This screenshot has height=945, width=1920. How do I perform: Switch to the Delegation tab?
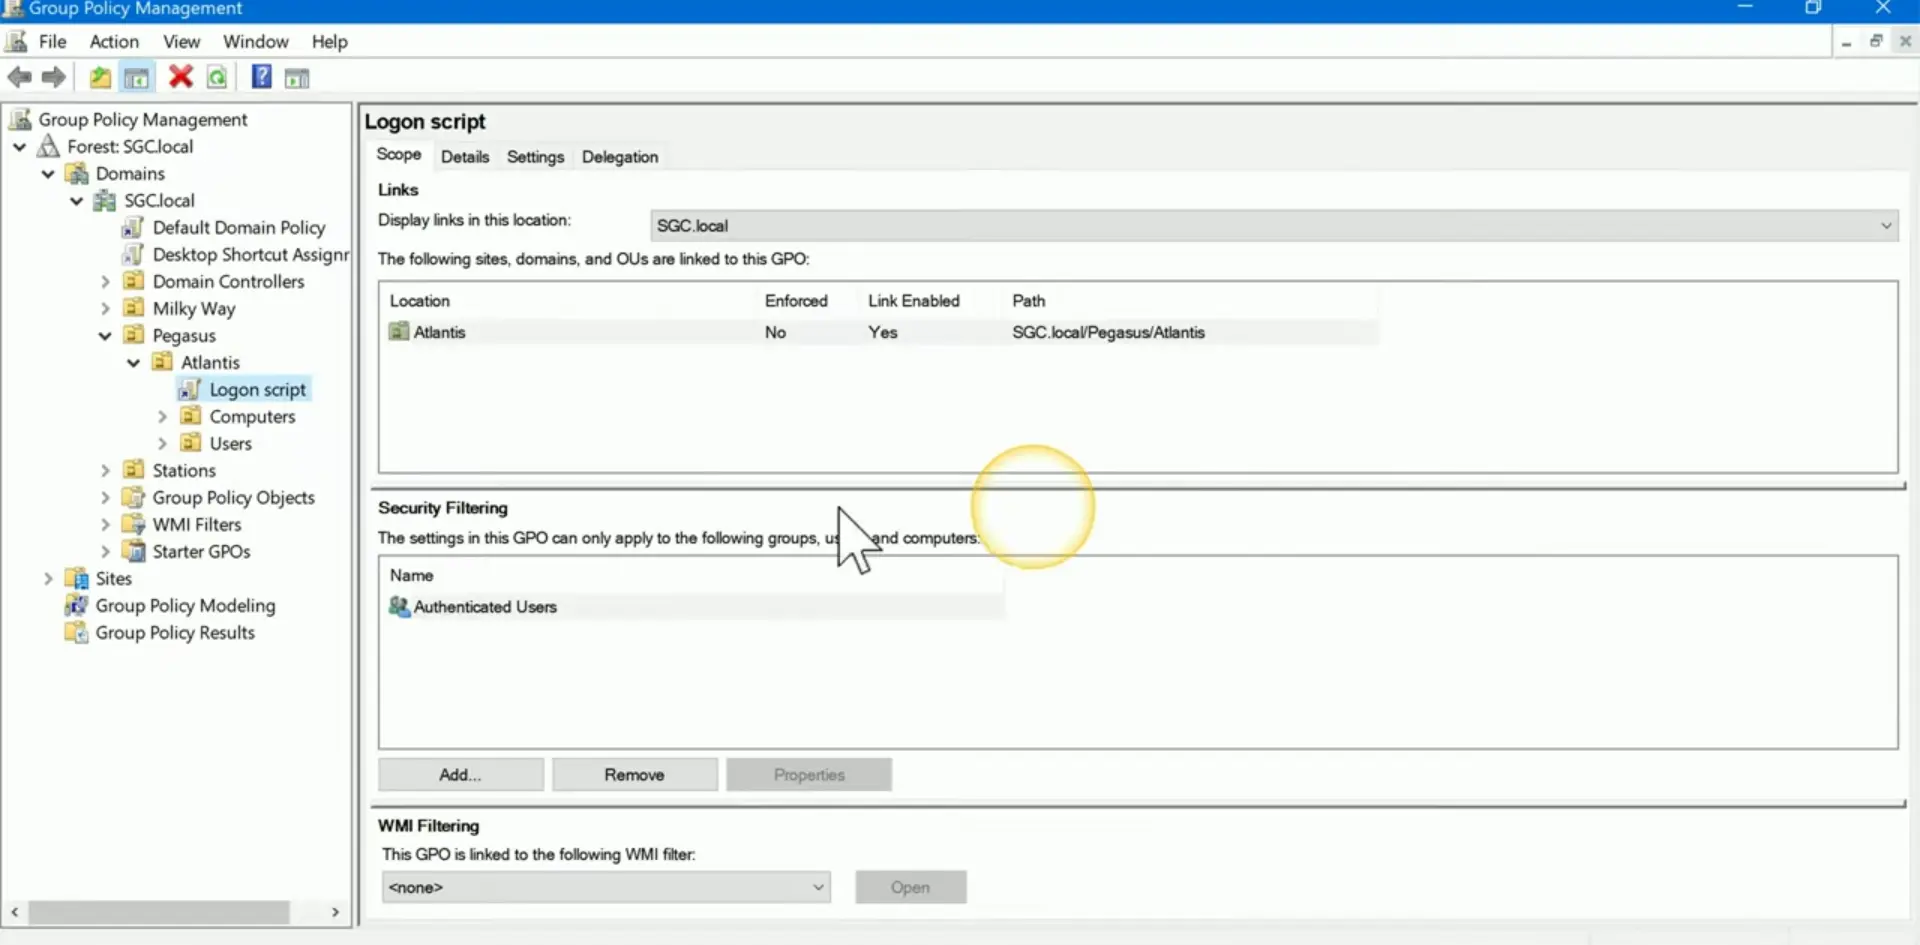point(620,157)
